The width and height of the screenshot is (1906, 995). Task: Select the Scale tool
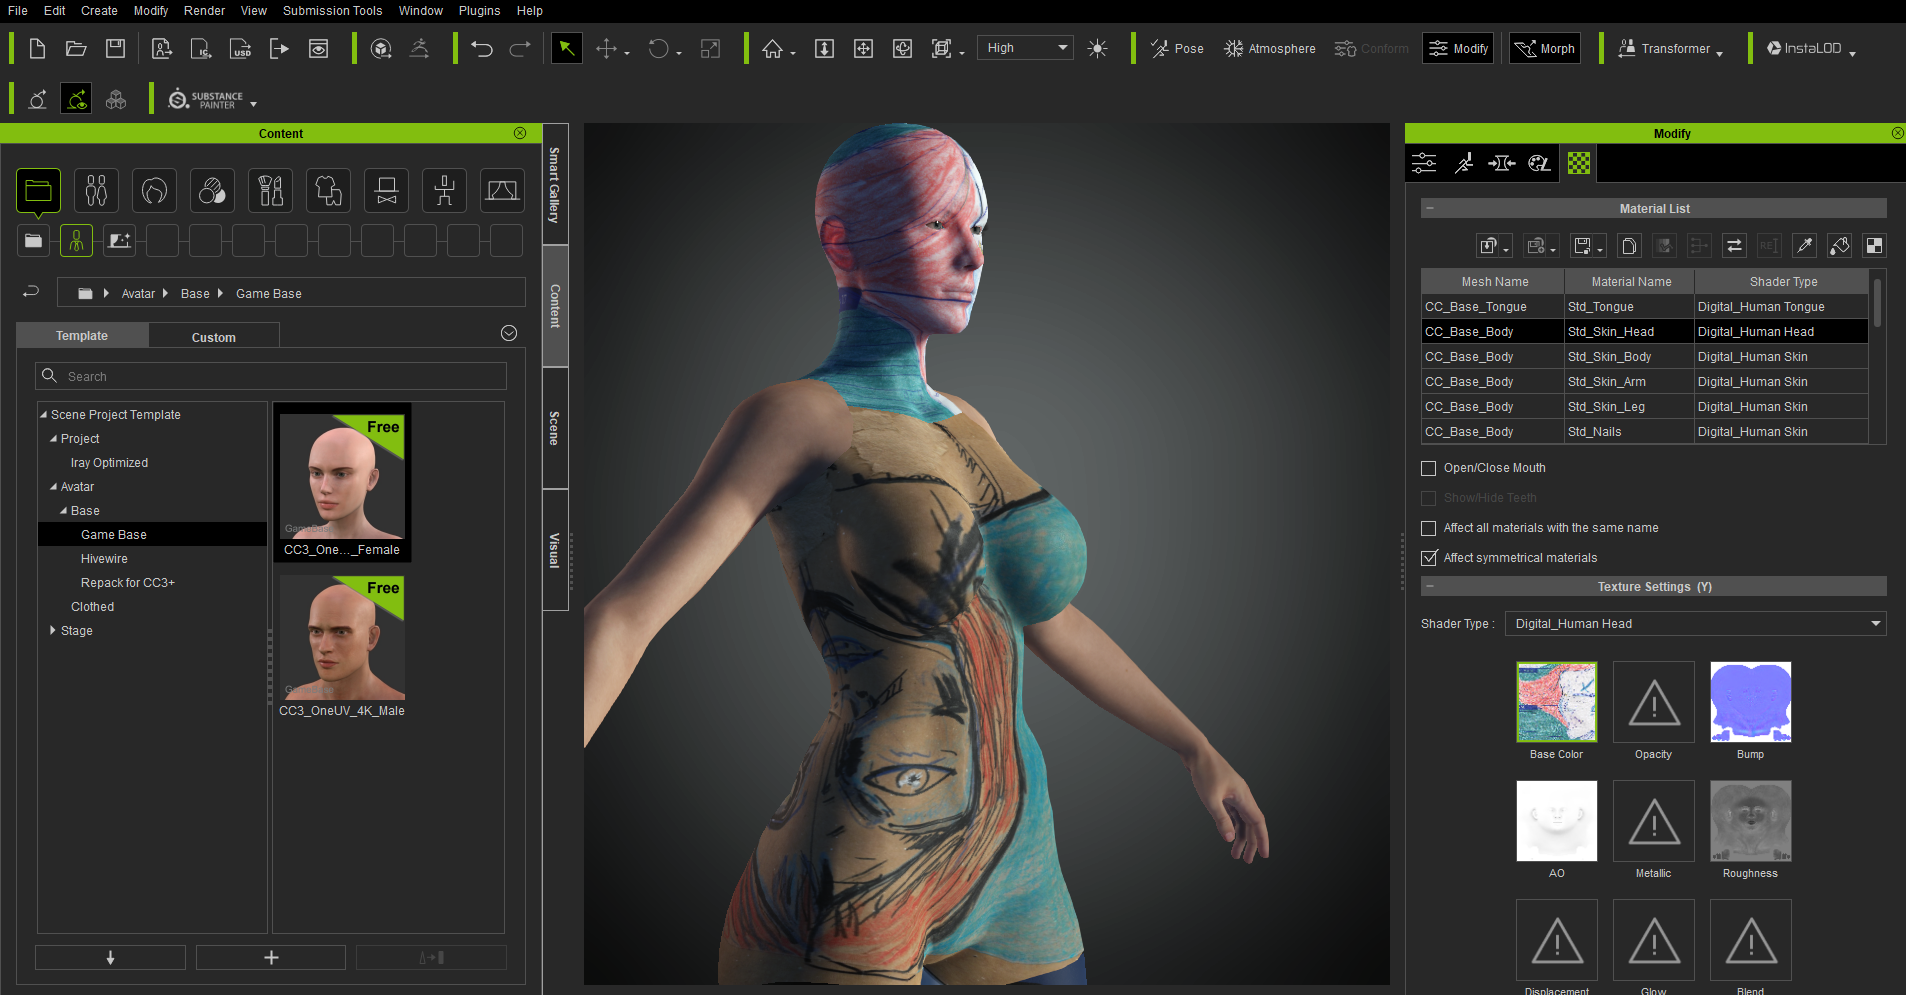pos(710,49)
